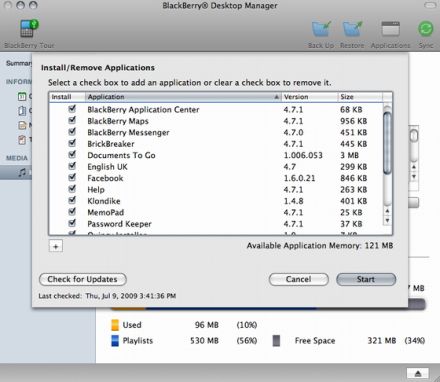
Task: Uncheck MemoPad install checkbox
Action: click(72, 212)
